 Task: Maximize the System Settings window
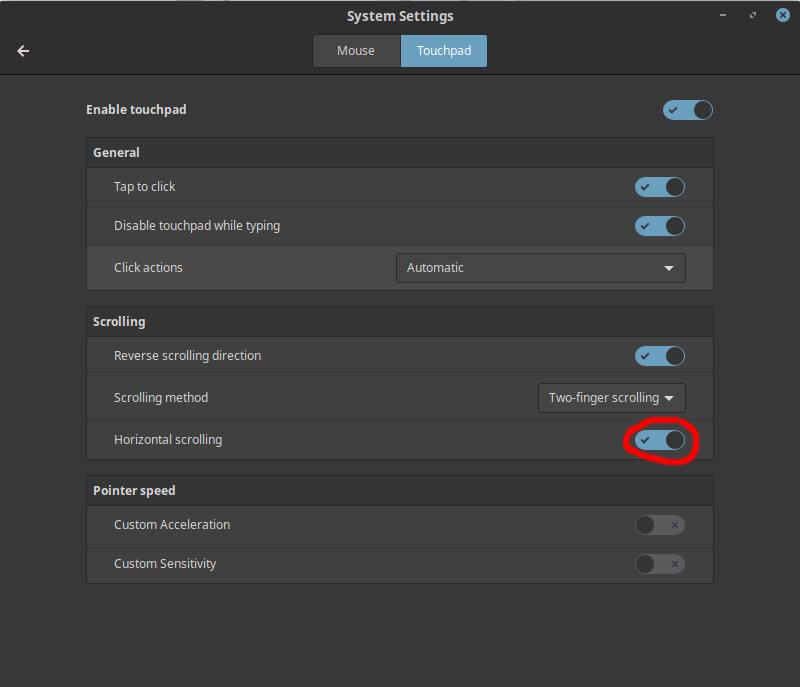753,15
